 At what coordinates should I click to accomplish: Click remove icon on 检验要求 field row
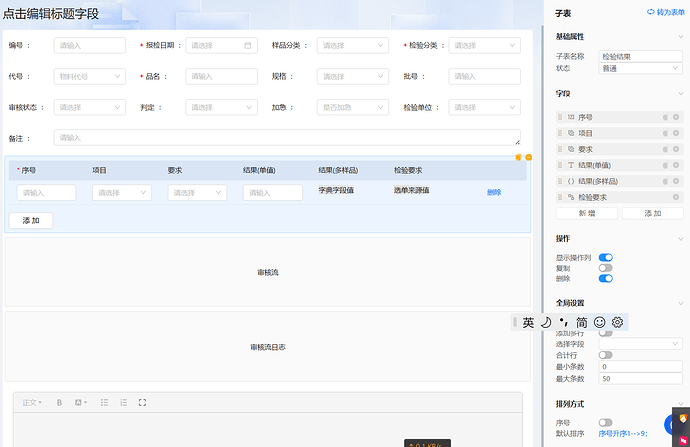pos(676,197)
